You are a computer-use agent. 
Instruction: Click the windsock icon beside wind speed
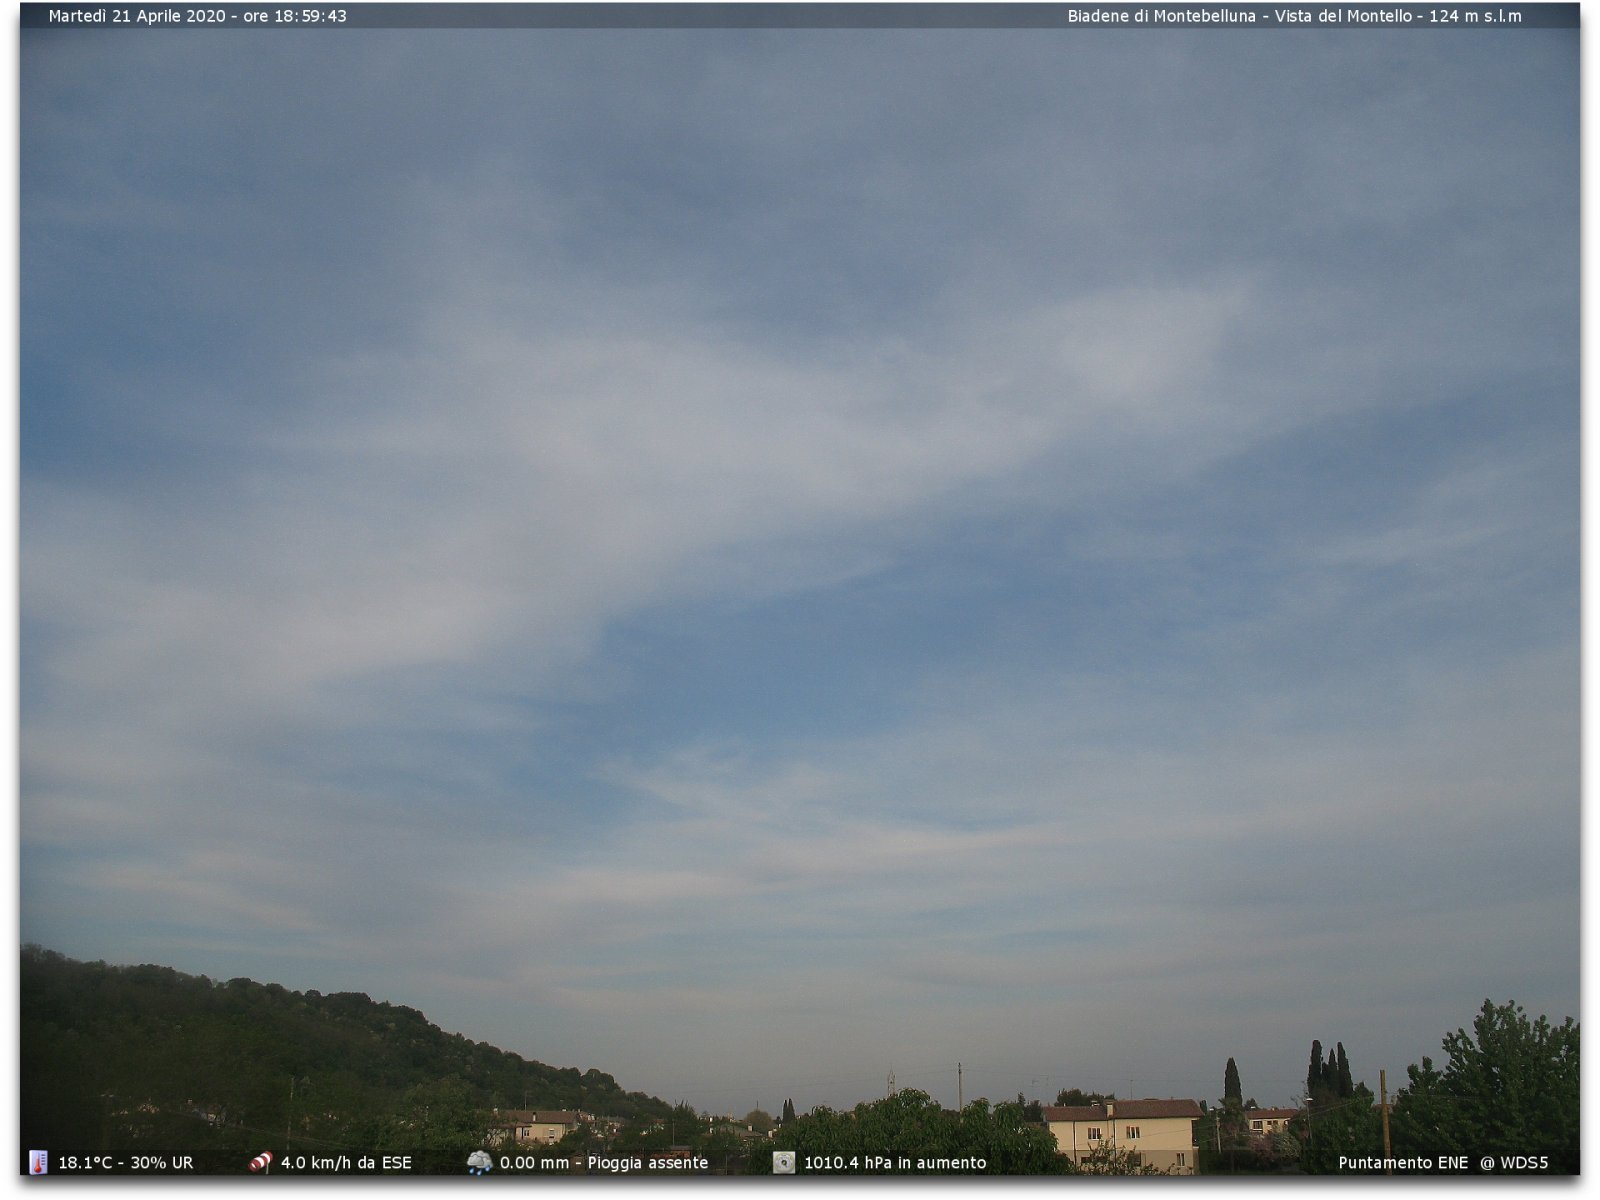coord(260,1162)
